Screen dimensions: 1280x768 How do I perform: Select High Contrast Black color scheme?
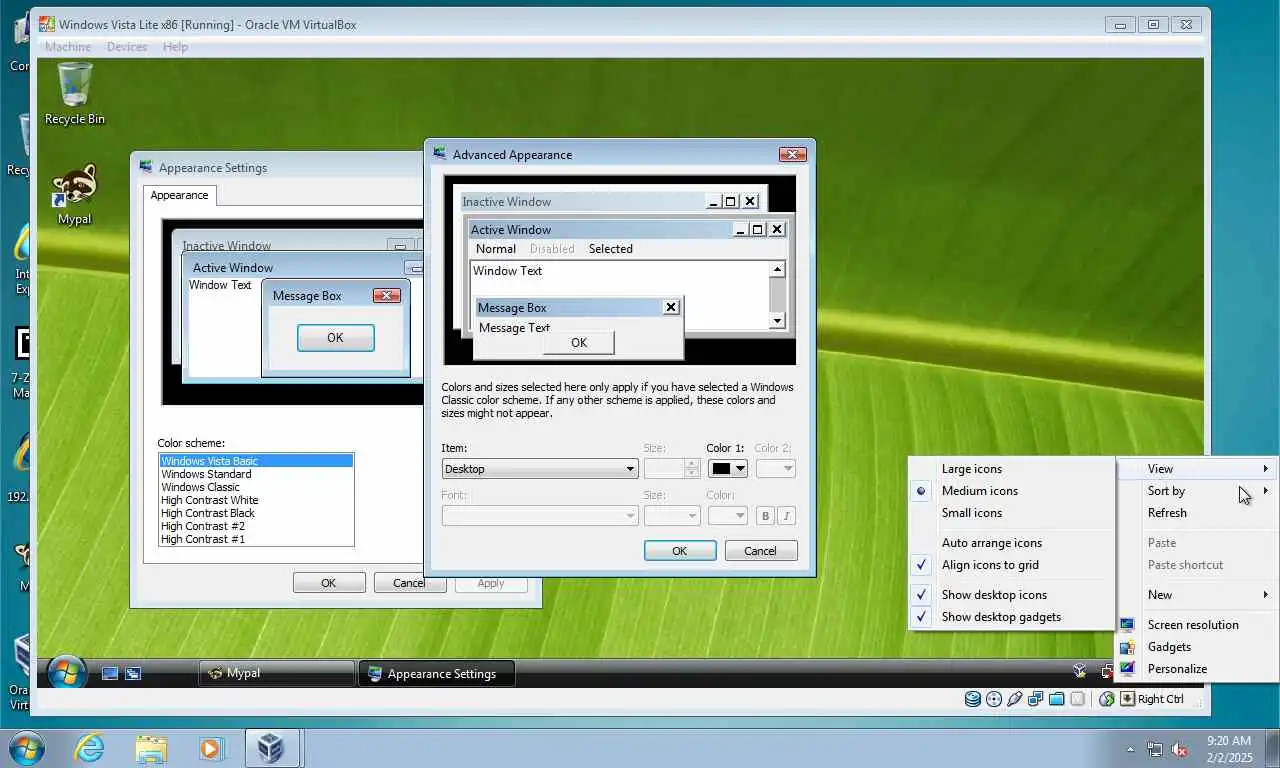[x=256, y=513]
